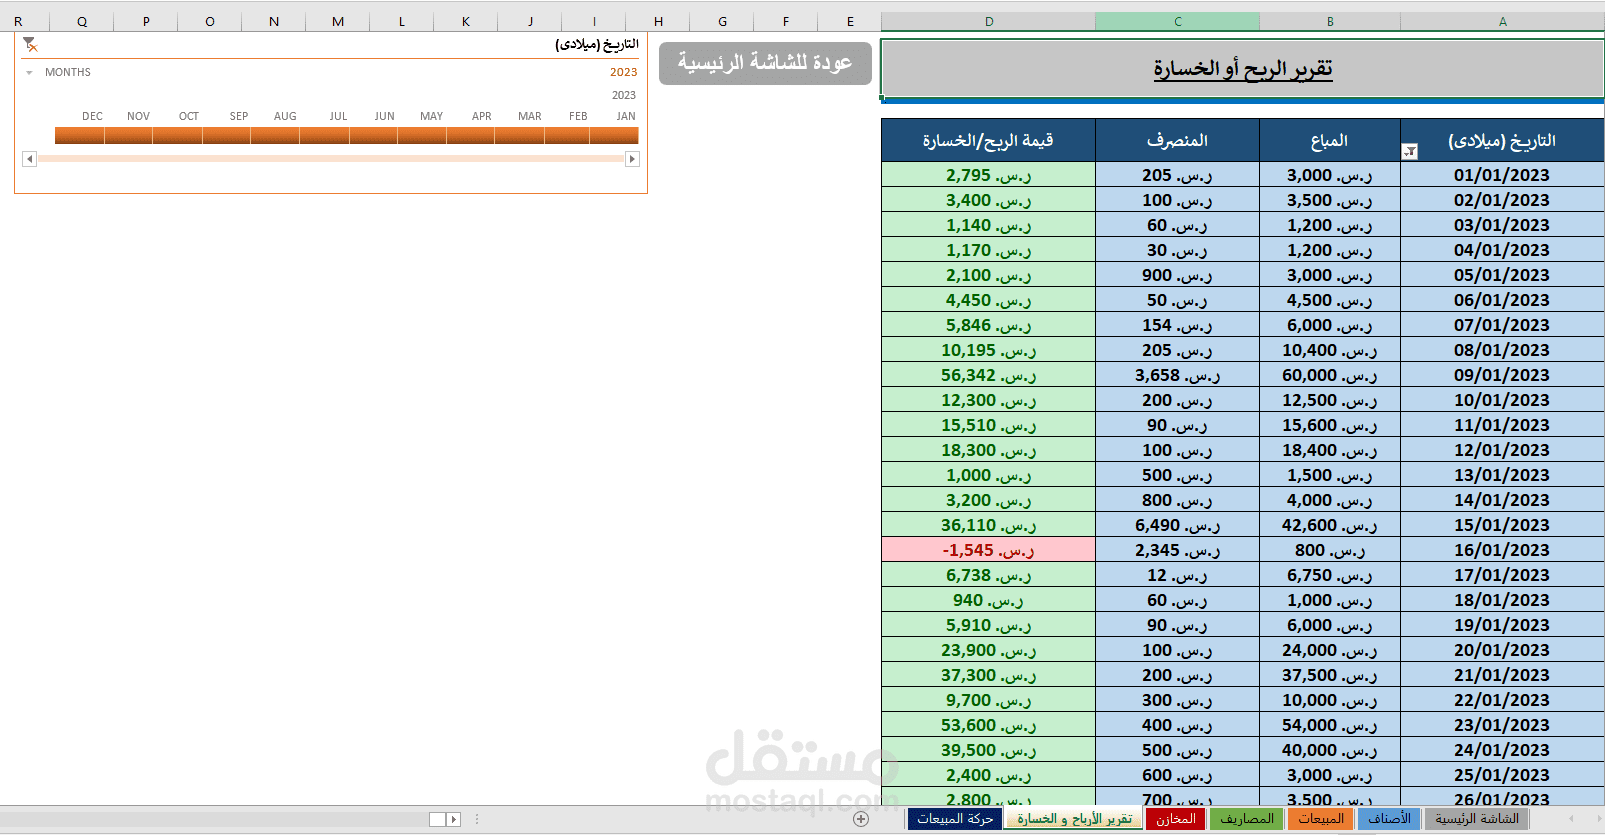Go to the المخازن sheet tab
Viewport: 1605px width, 835px height.
tap(1176, 819)
